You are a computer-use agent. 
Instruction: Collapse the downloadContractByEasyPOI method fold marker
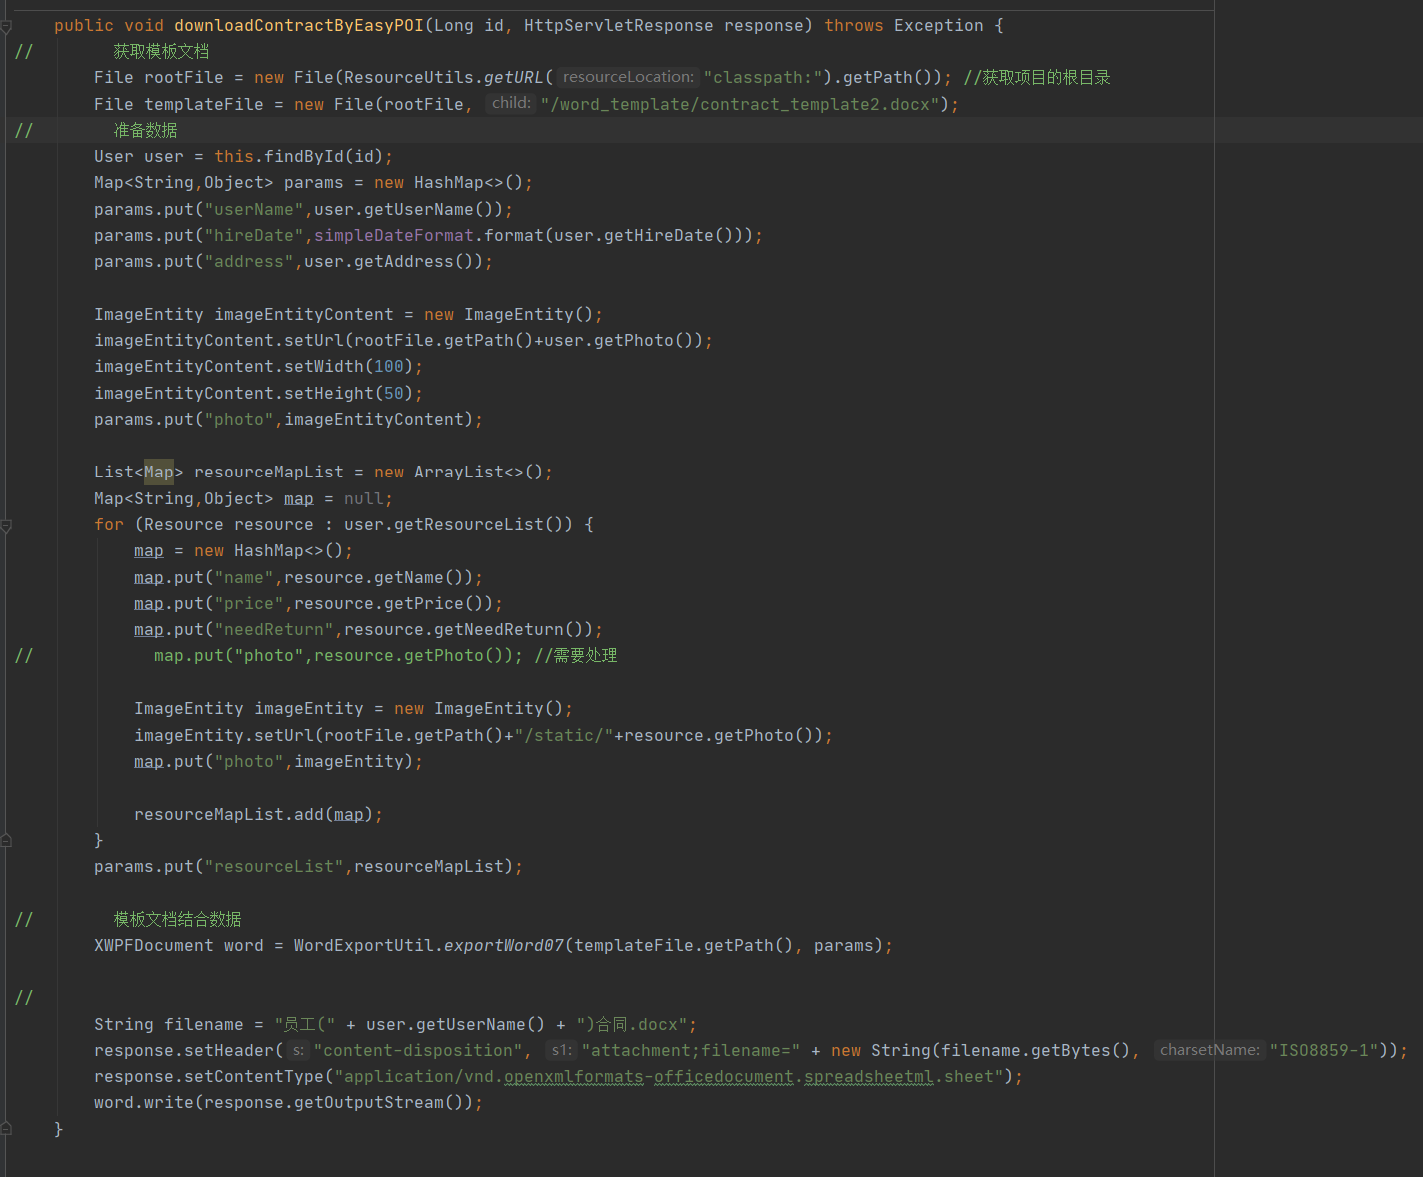click(x=6, y=26)
